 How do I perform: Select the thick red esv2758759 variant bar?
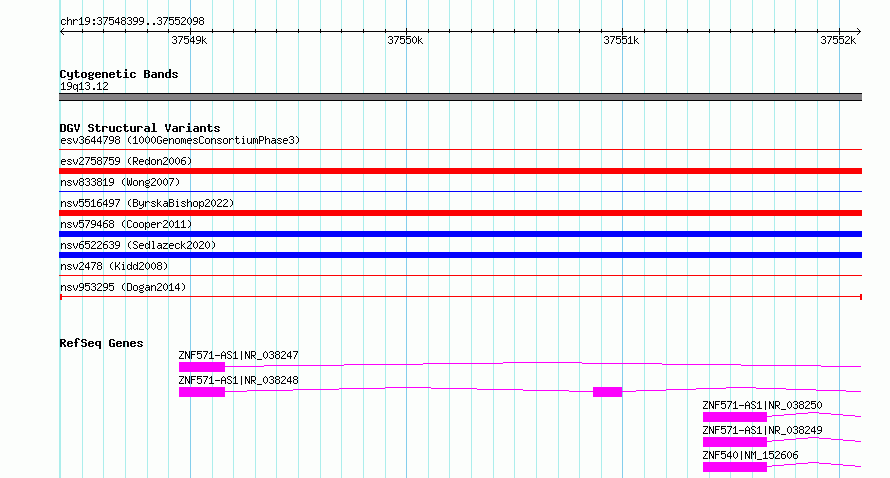[460, 171]
